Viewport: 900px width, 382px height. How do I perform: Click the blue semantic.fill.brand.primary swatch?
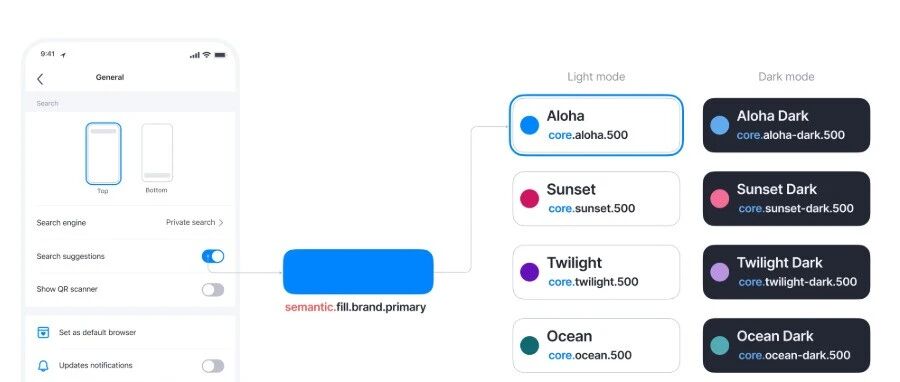point(358,272)
